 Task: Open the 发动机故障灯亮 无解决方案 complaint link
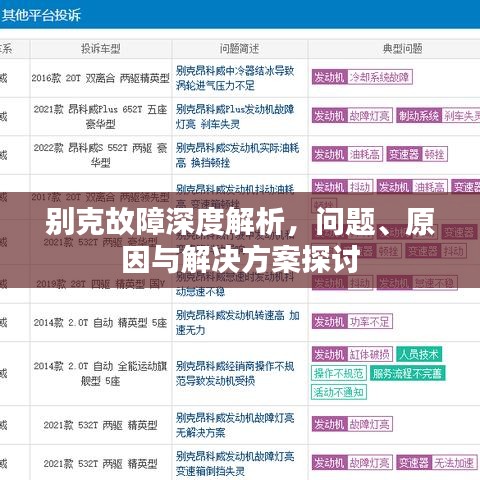(235, 425)
